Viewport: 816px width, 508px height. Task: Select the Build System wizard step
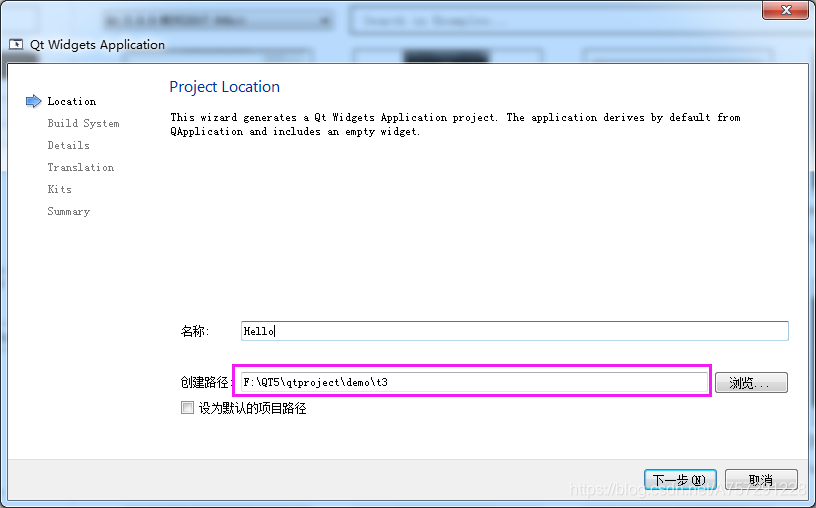pos(83,123)
